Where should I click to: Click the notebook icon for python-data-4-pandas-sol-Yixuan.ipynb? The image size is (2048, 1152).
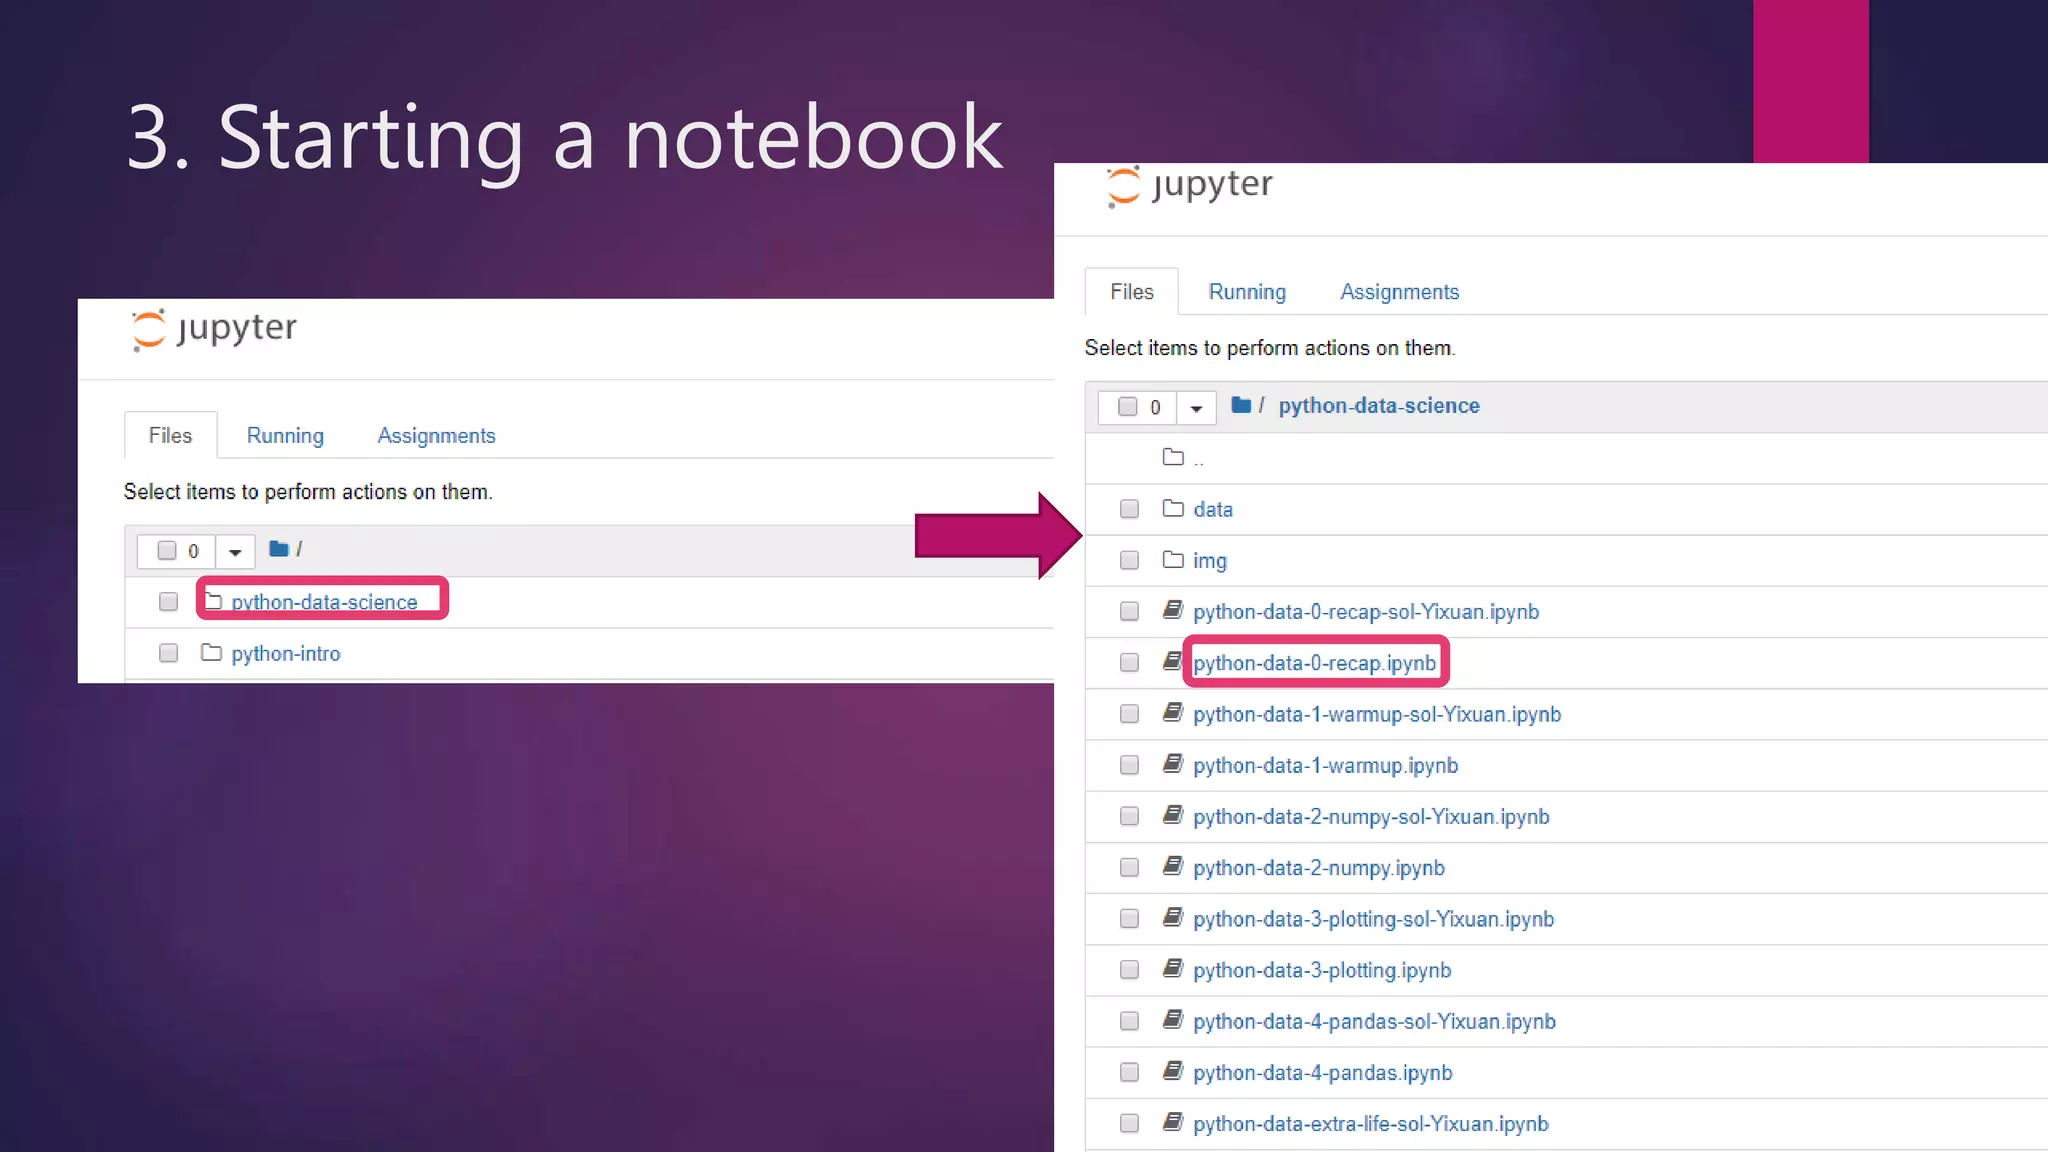[1173, 1020]
